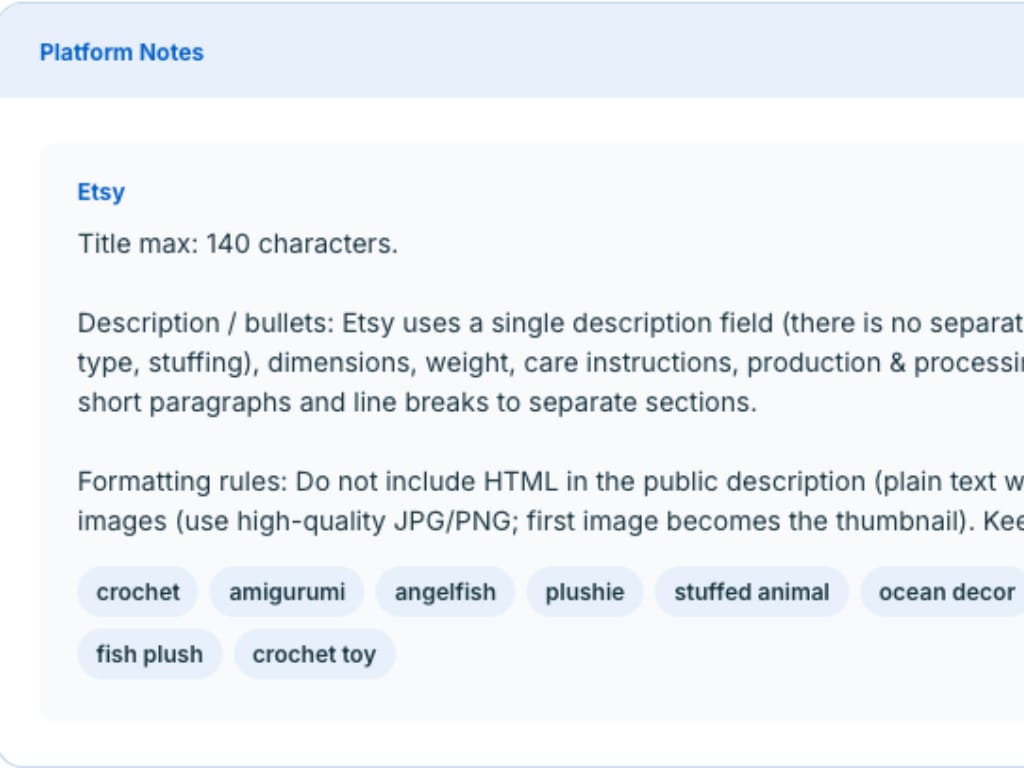Click the stuffed animal tag chip
The image size is (1024, 768).
pos(751,591)
